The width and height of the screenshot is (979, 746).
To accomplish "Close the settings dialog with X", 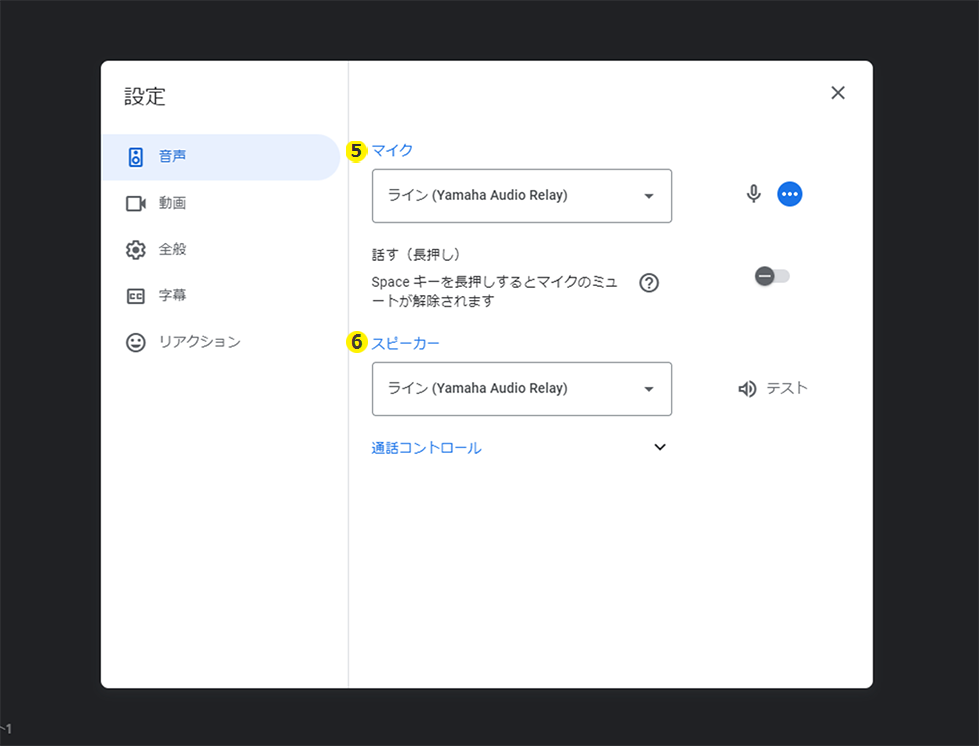I will pyautogui.click(x=838, y=93).
